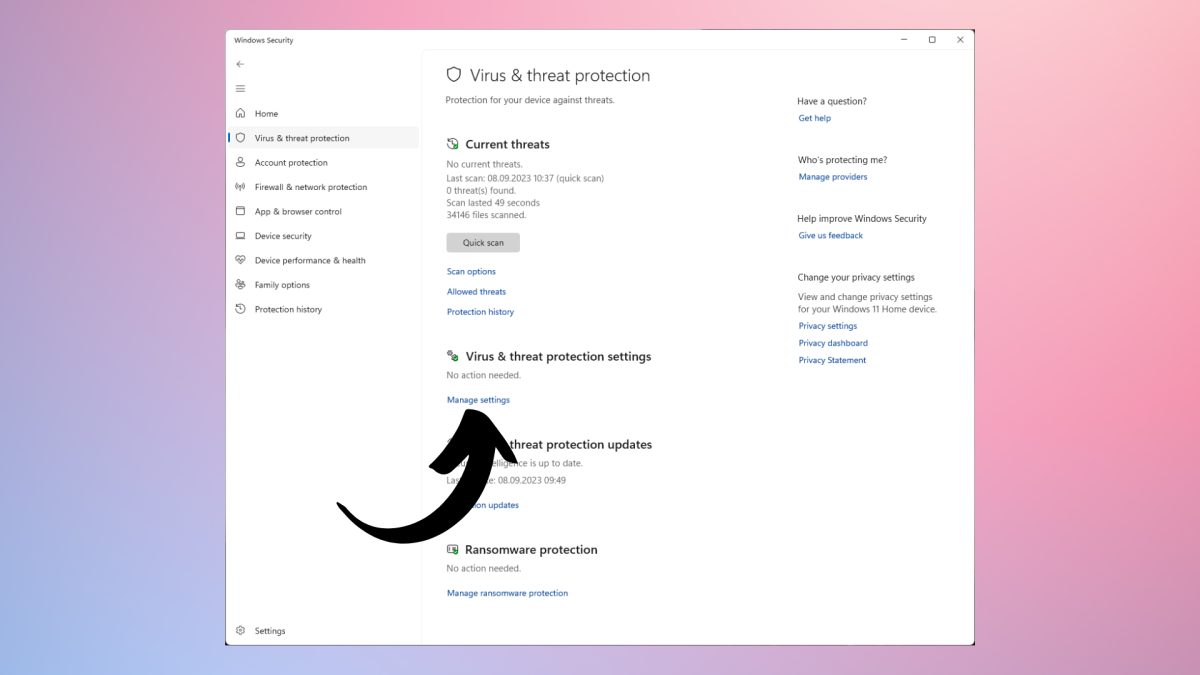The width and height of the screenshot is (1200, 675).
Task: Click the Device performance & health heart icon
Action: point(240,260)
